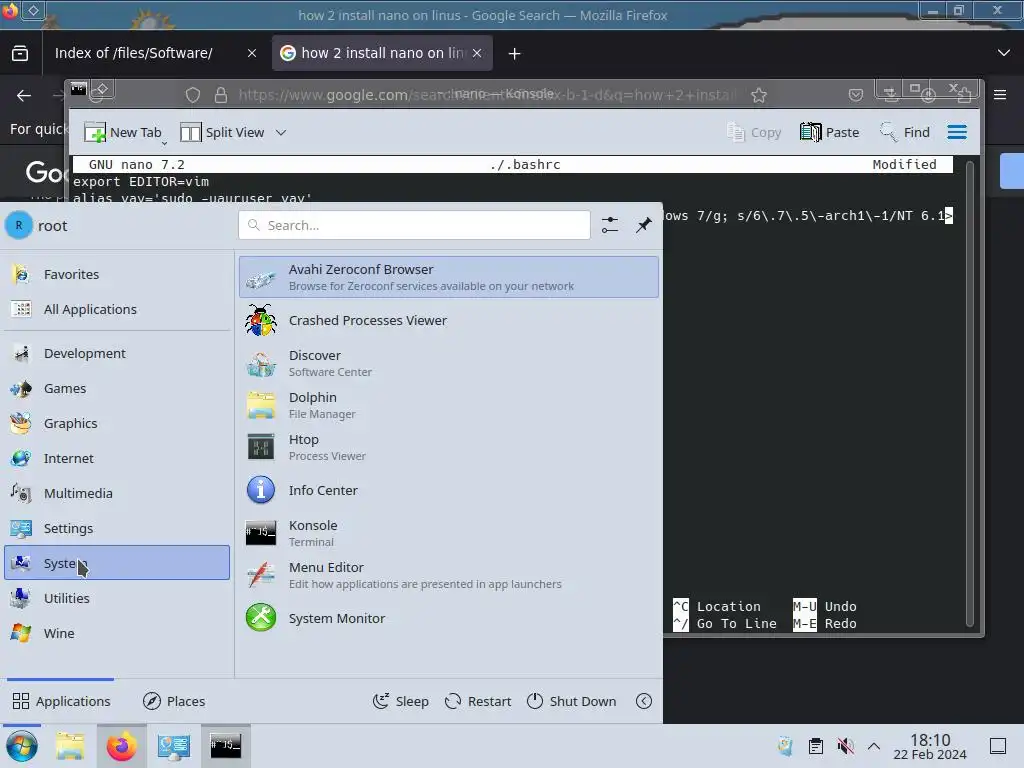Open Utilities category
Image resolution: width=1024 pixels, height=768 pixels.
pos(117,598)
